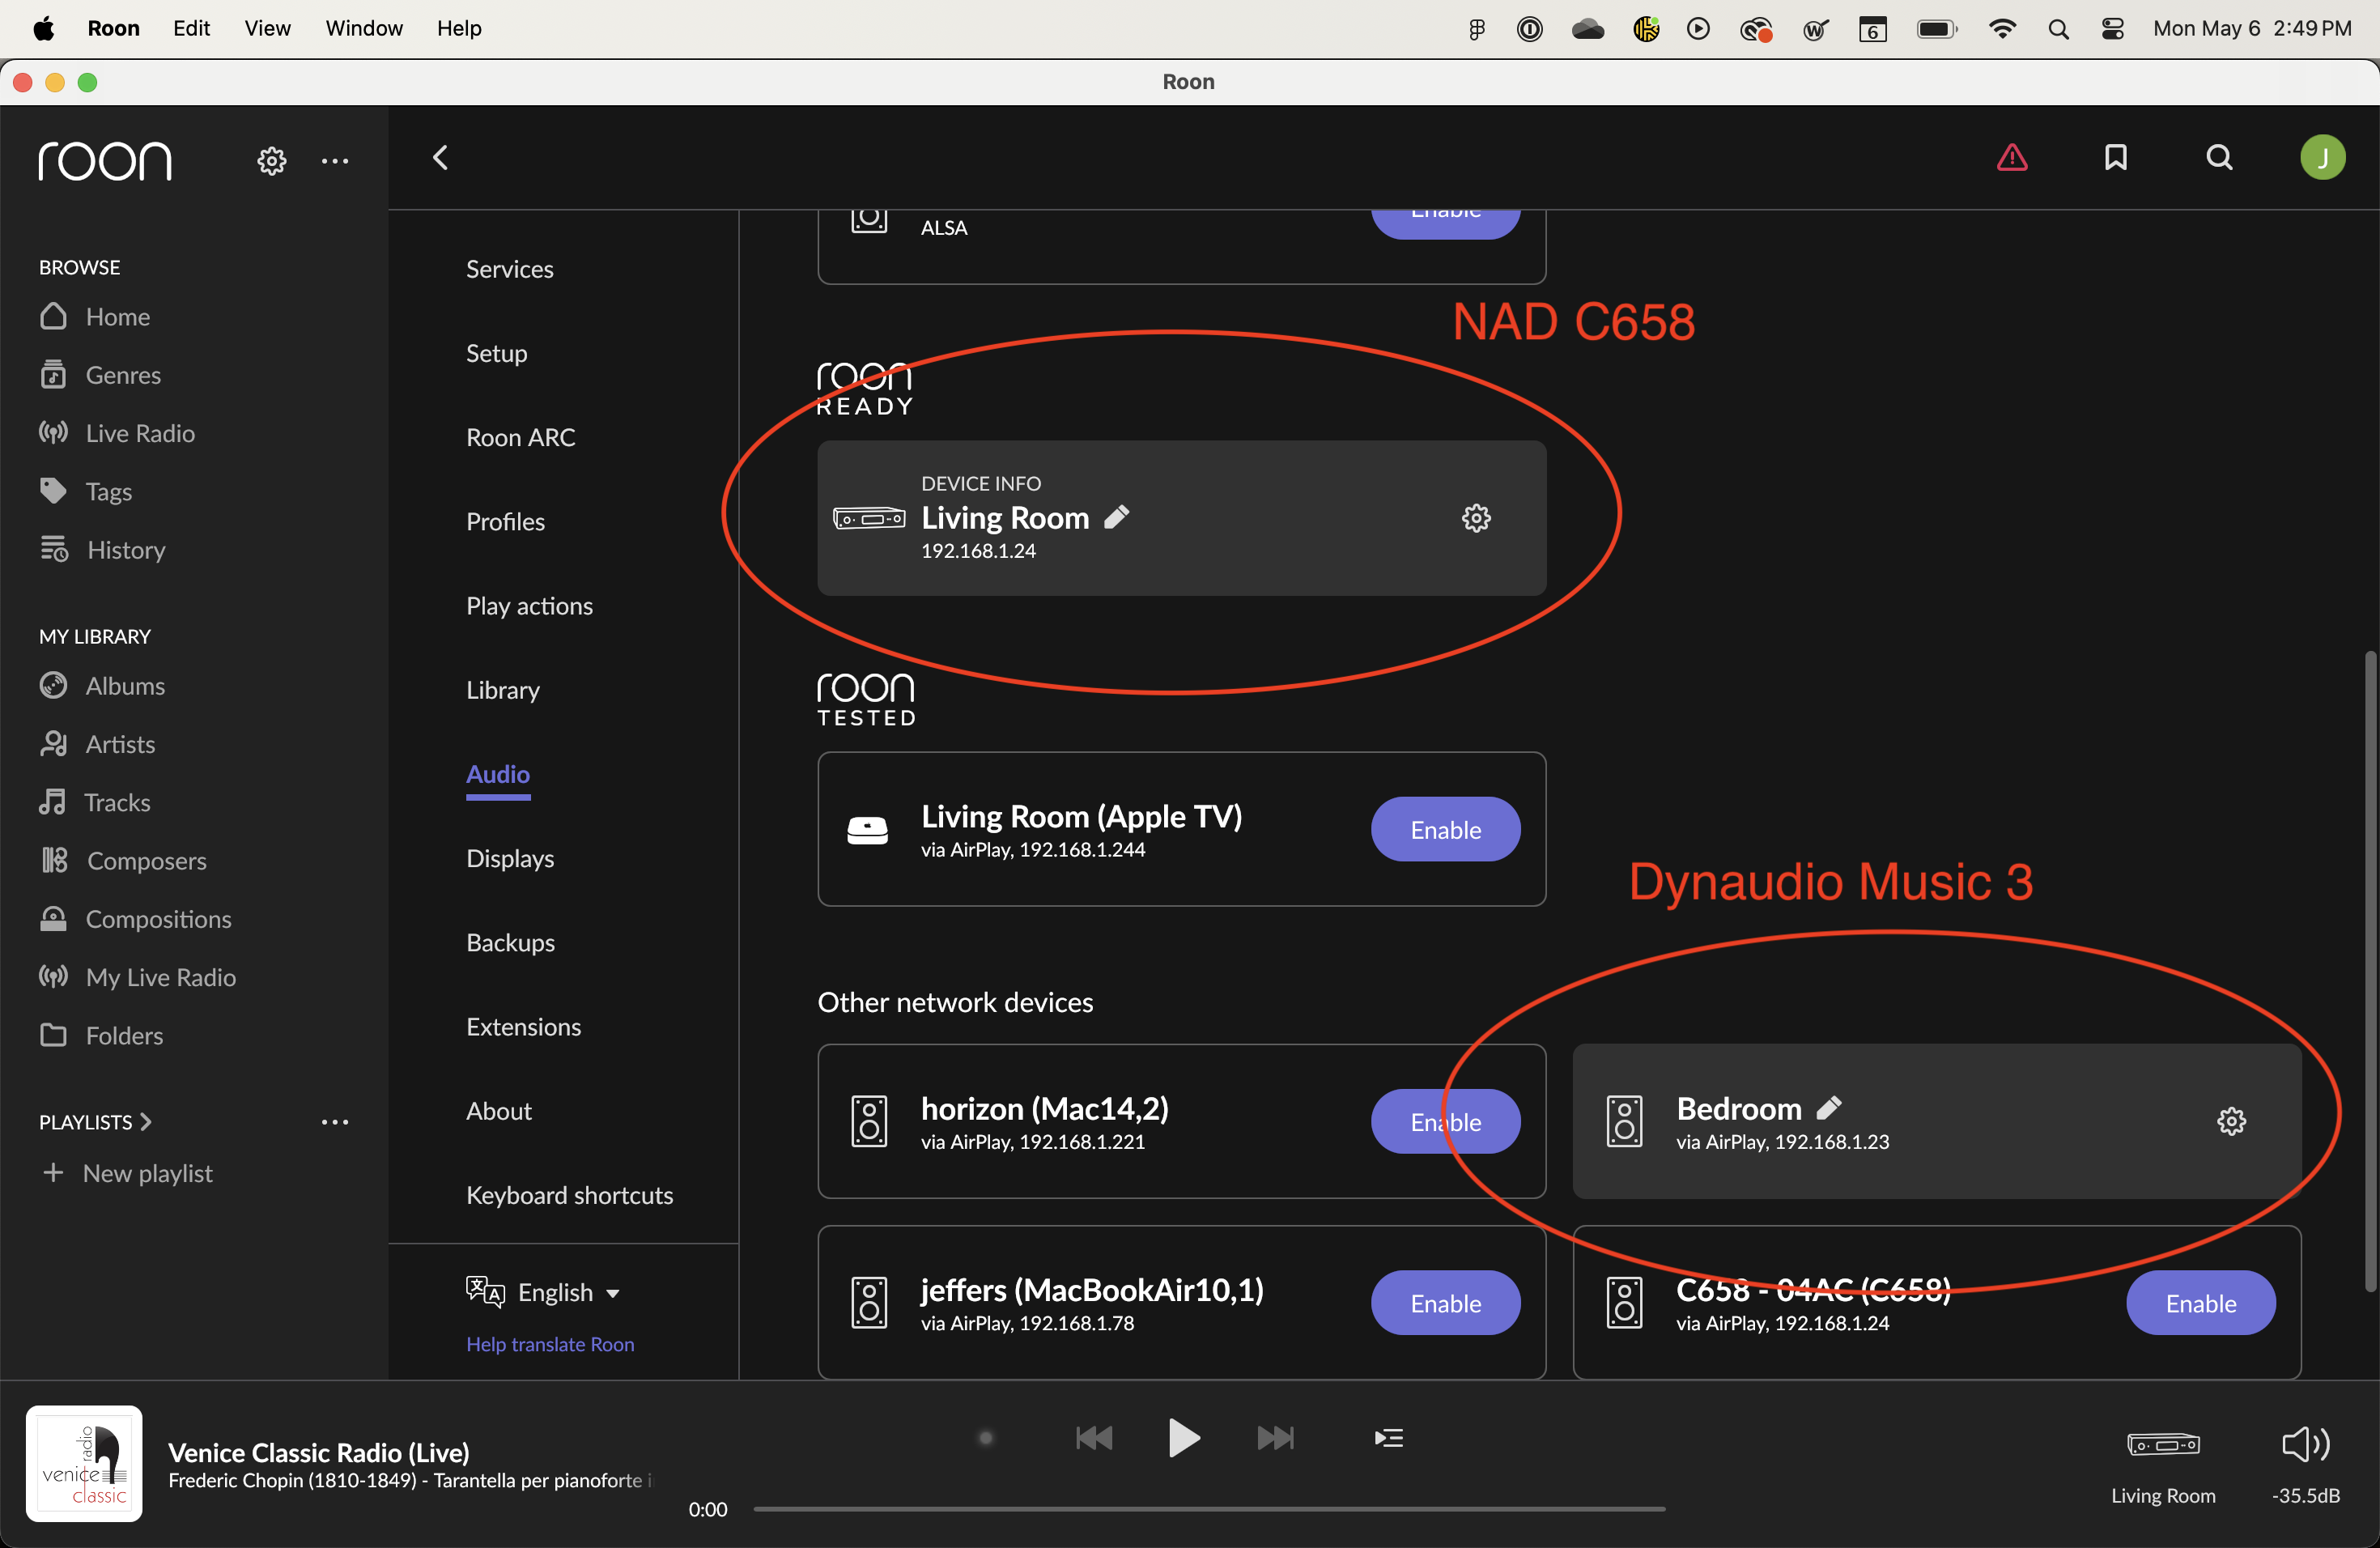2380x1548 pixels.
Task: Go to Home in Browse sidebar
Action: 95,317
